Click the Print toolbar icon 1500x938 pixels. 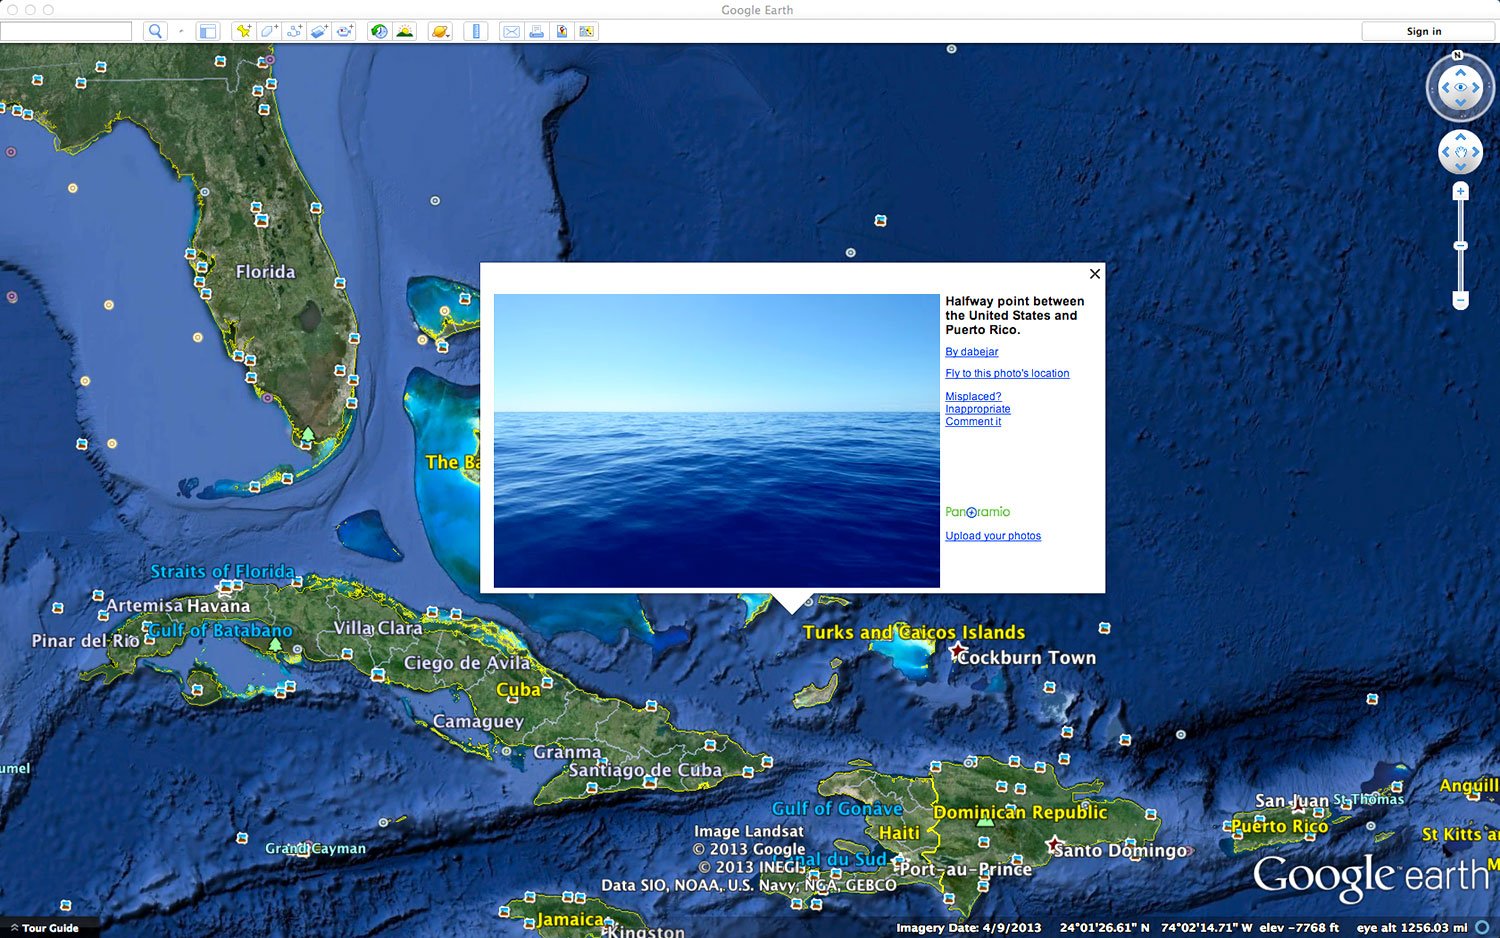537,31
